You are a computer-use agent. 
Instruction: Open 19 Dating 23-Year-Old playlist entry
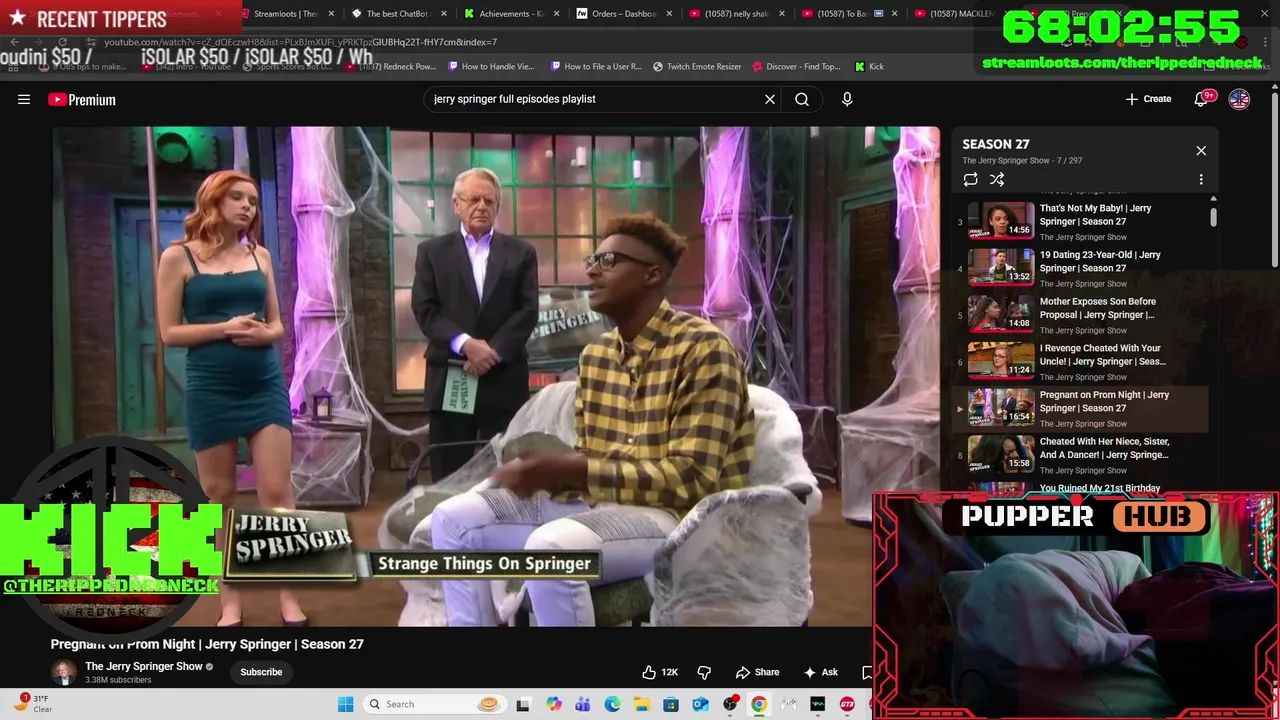[x=1083, y=268]
